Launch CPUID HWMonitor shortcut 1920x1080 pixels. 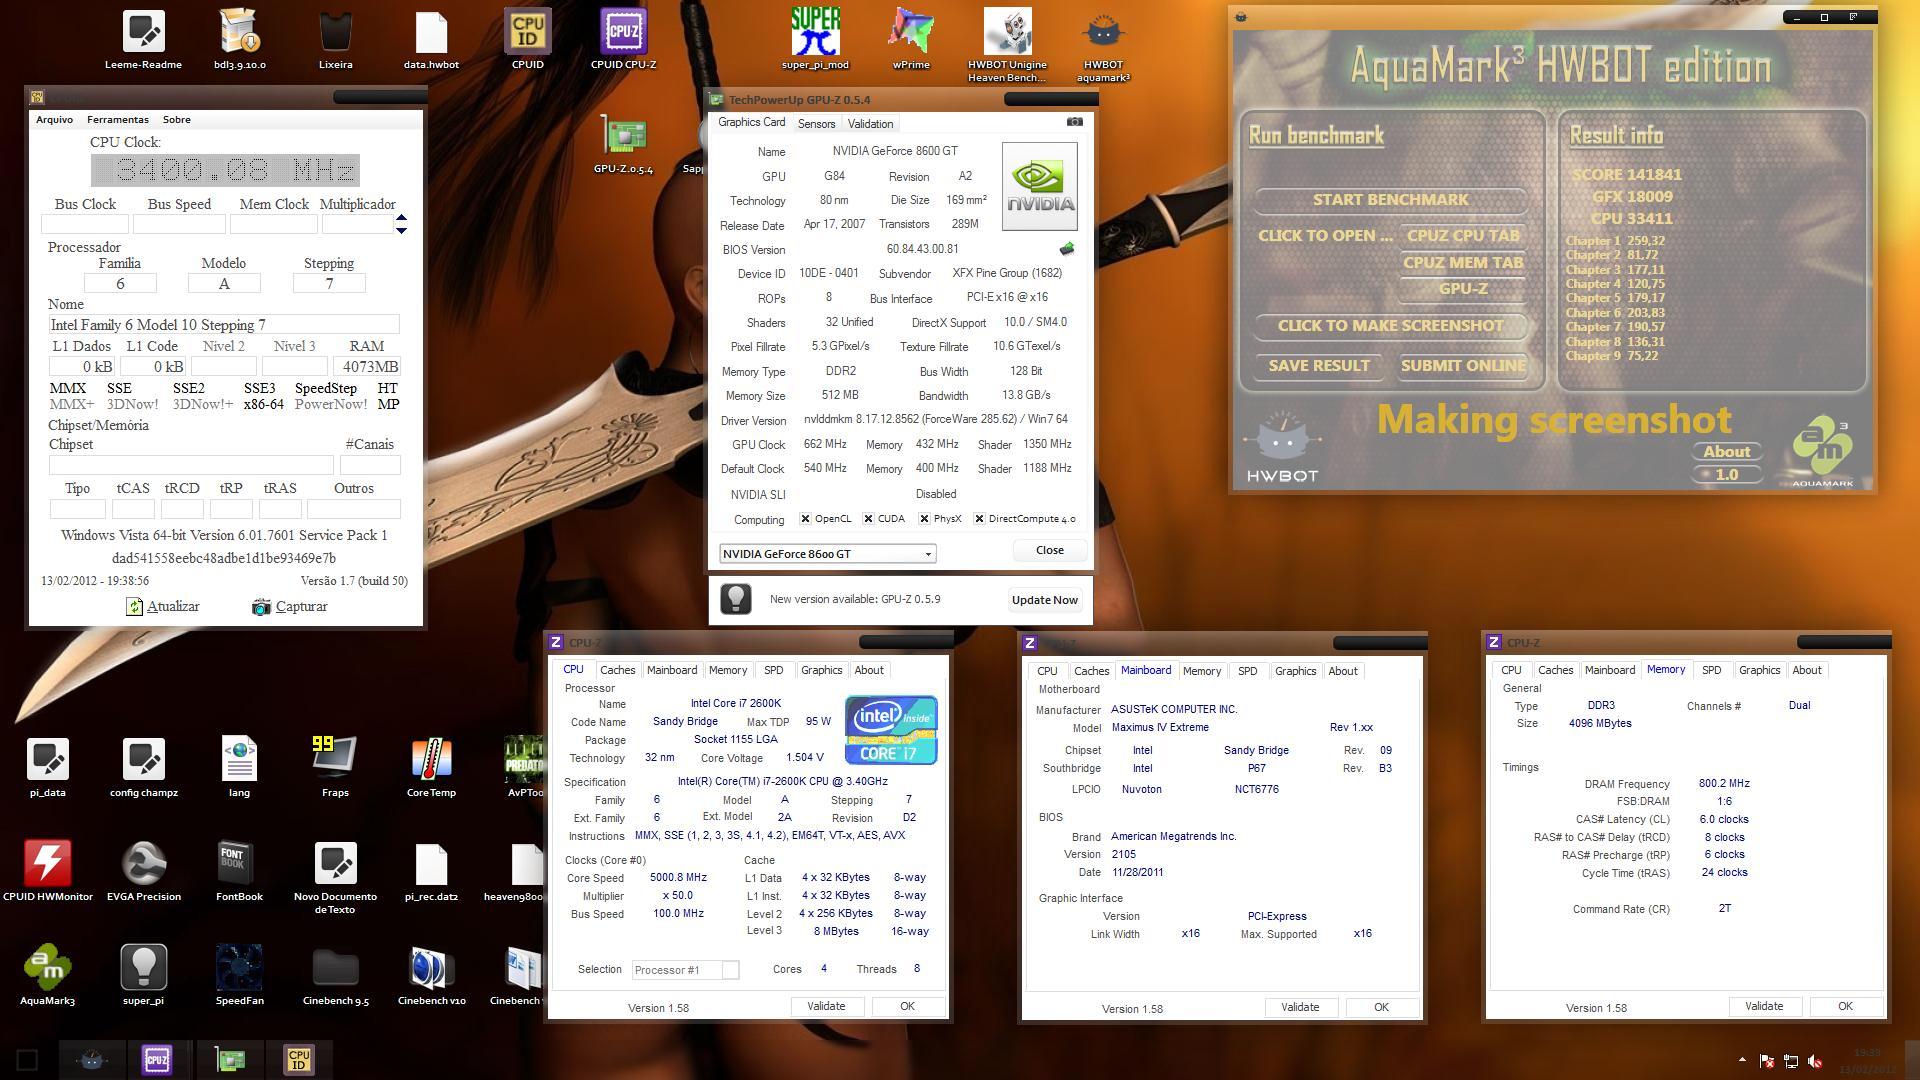point(47,872)
